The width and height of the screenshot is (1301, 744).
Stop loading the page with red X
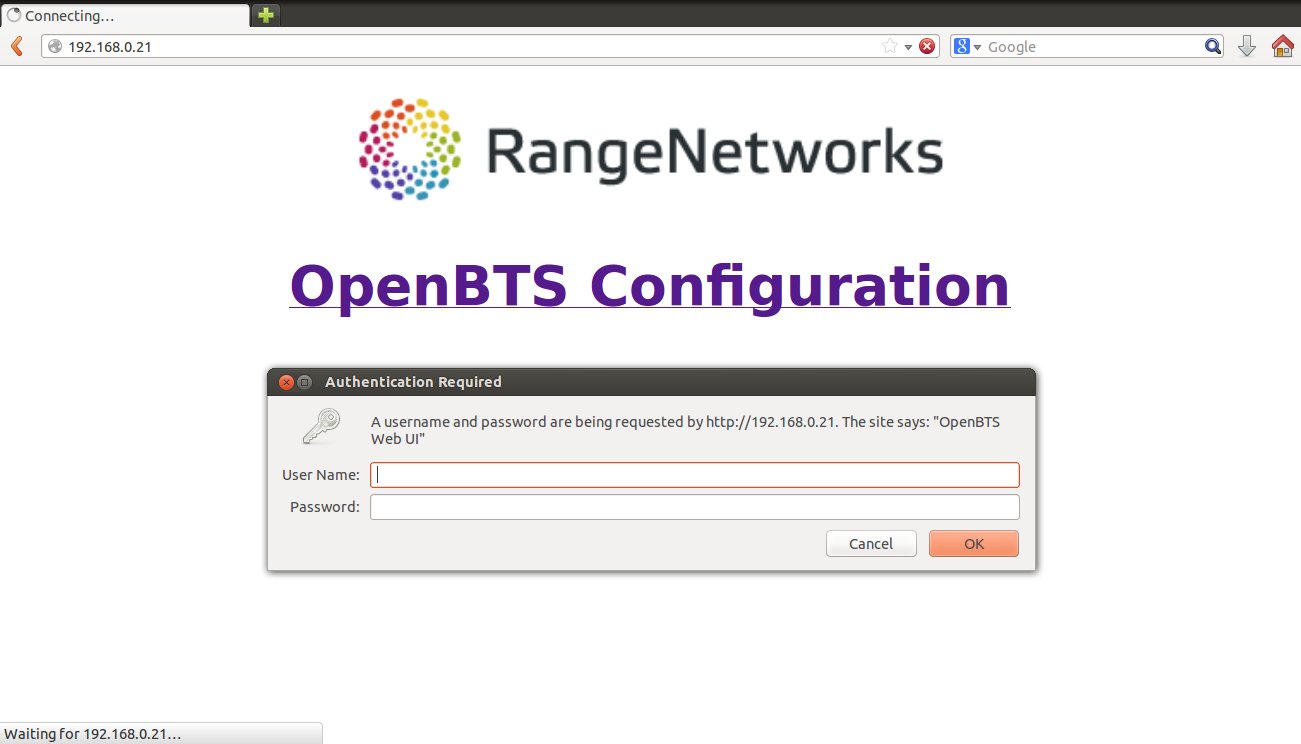(x=927, y=46)
